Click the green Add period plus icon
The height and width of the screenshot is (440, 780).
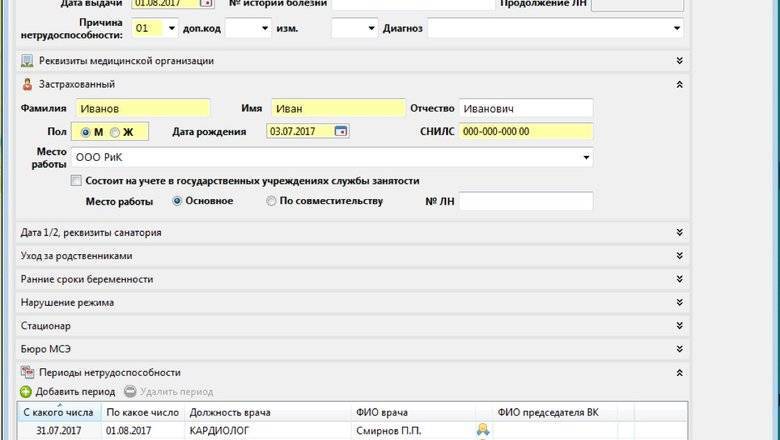26,392
